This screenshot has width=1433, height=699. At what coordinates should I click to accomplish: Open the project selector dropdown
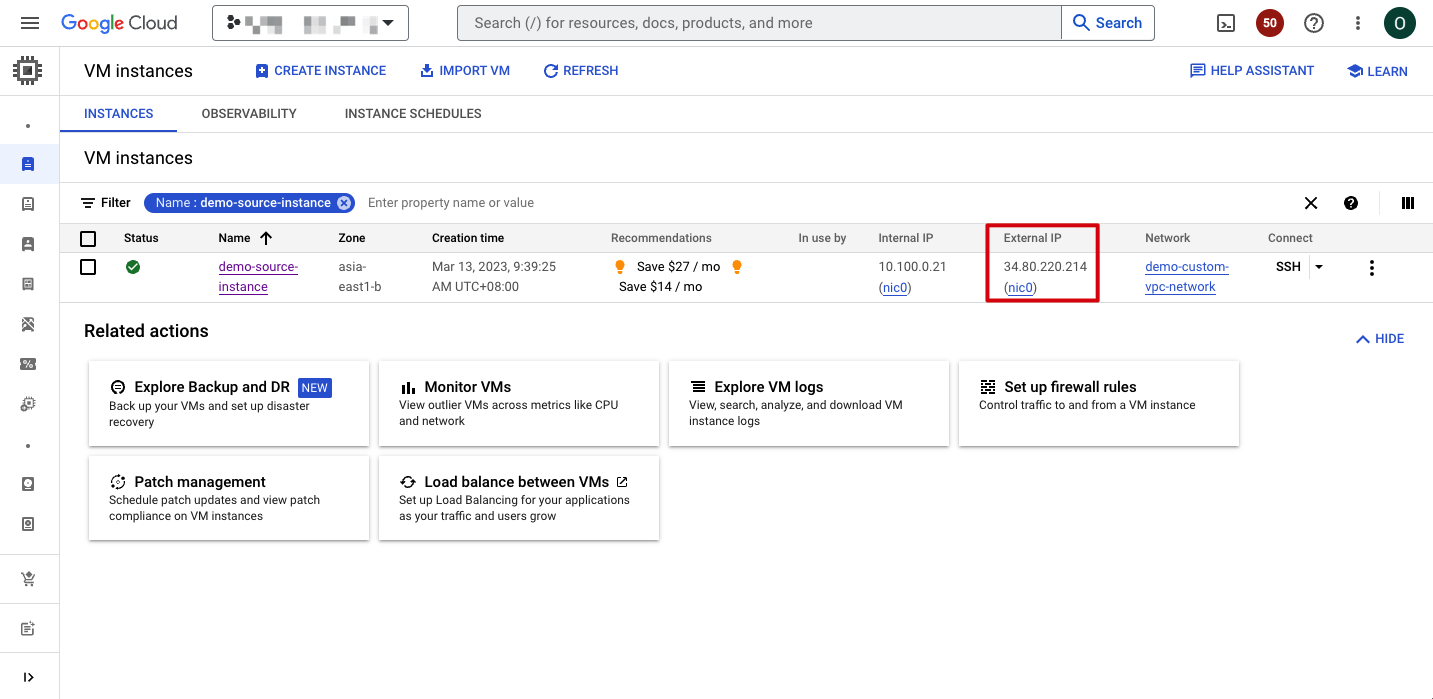(x=310, y=23)
